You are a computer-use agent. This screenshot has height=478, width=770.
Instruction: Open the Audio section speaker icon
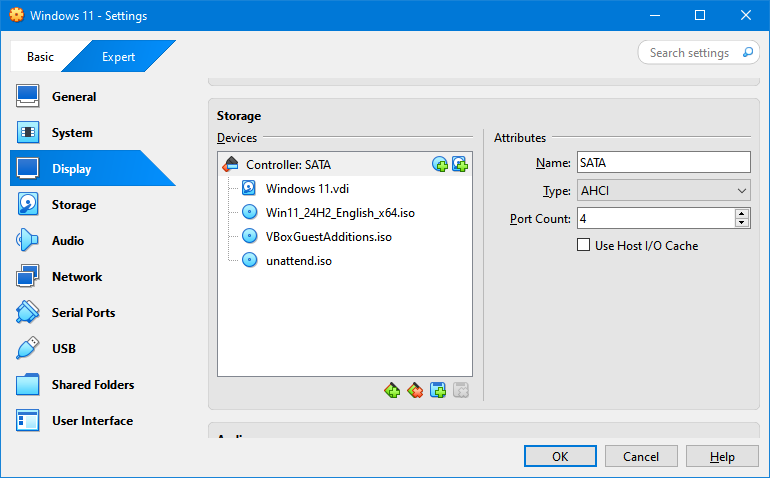pos(28,240)
